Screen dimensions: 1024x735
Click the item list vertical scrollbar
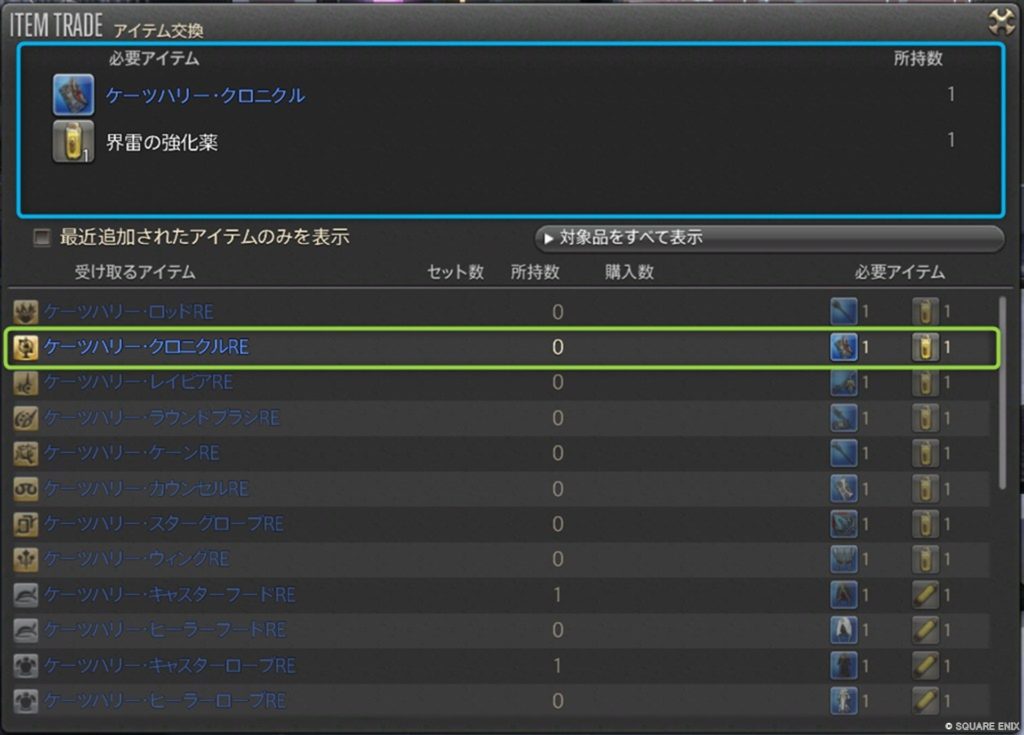pos(1002,390)
